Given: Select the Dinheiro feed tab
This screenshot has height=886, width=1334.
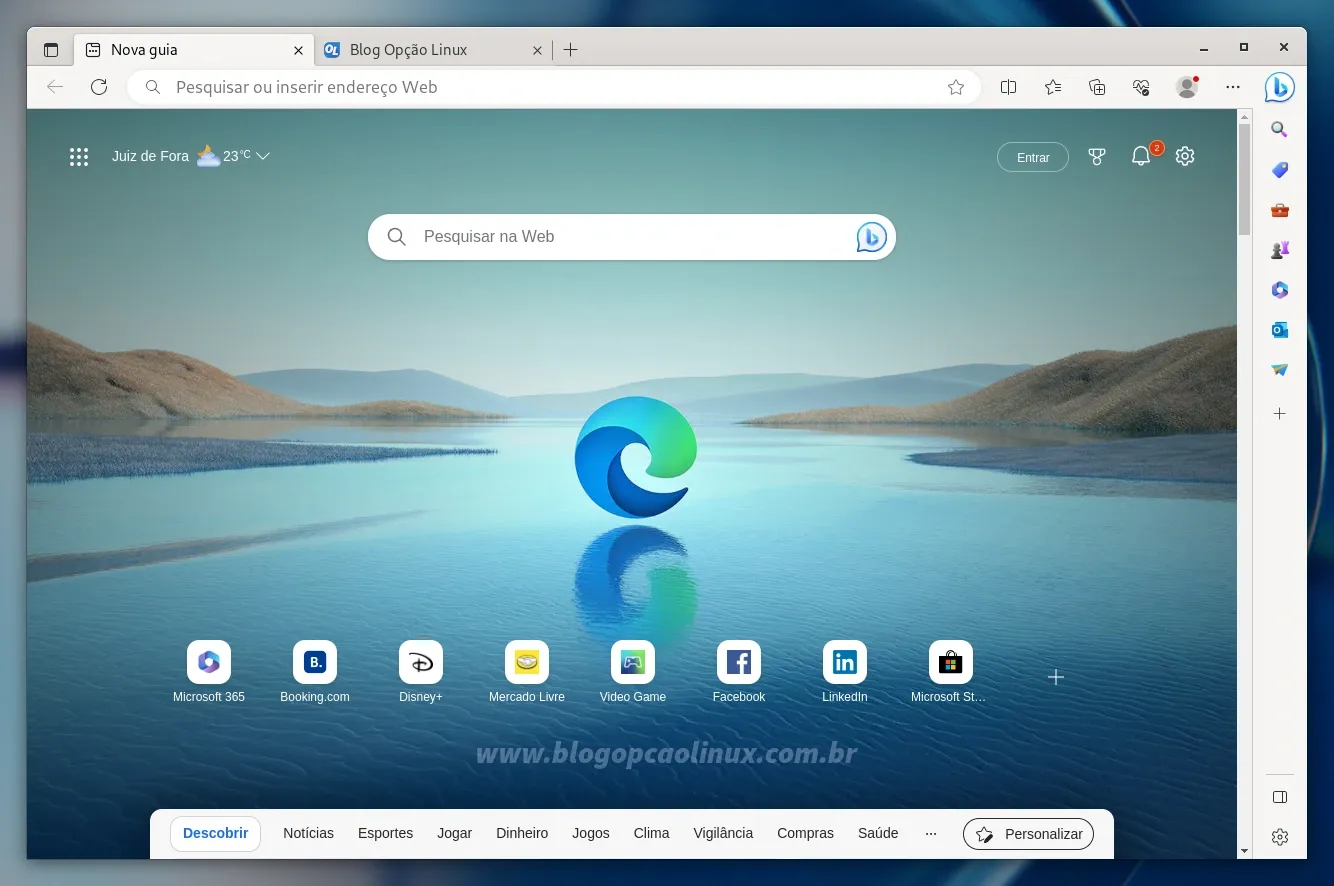Looking at the screenshot, I should click(x=522, y=833).
